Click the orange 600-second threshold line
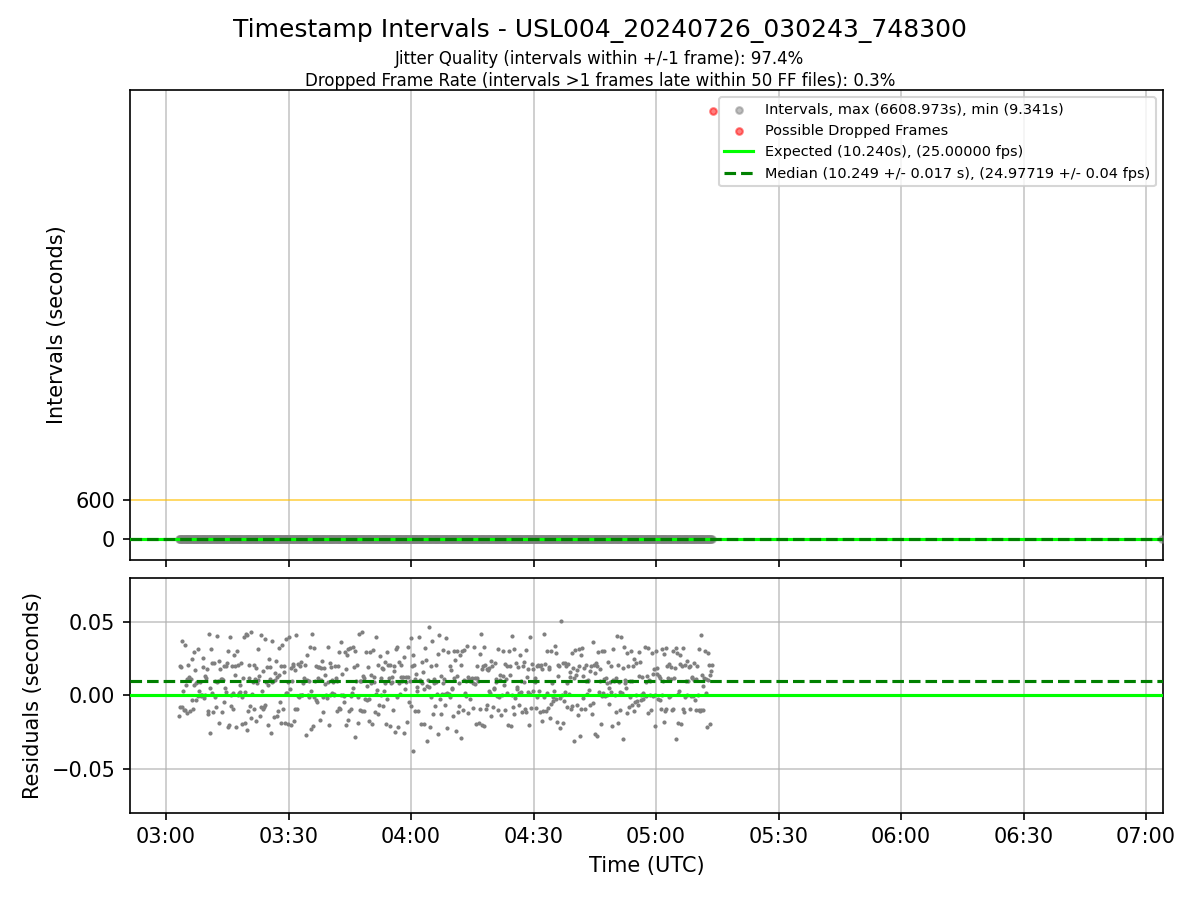This screenshot has width=1200, height=900. pos(646,500)
